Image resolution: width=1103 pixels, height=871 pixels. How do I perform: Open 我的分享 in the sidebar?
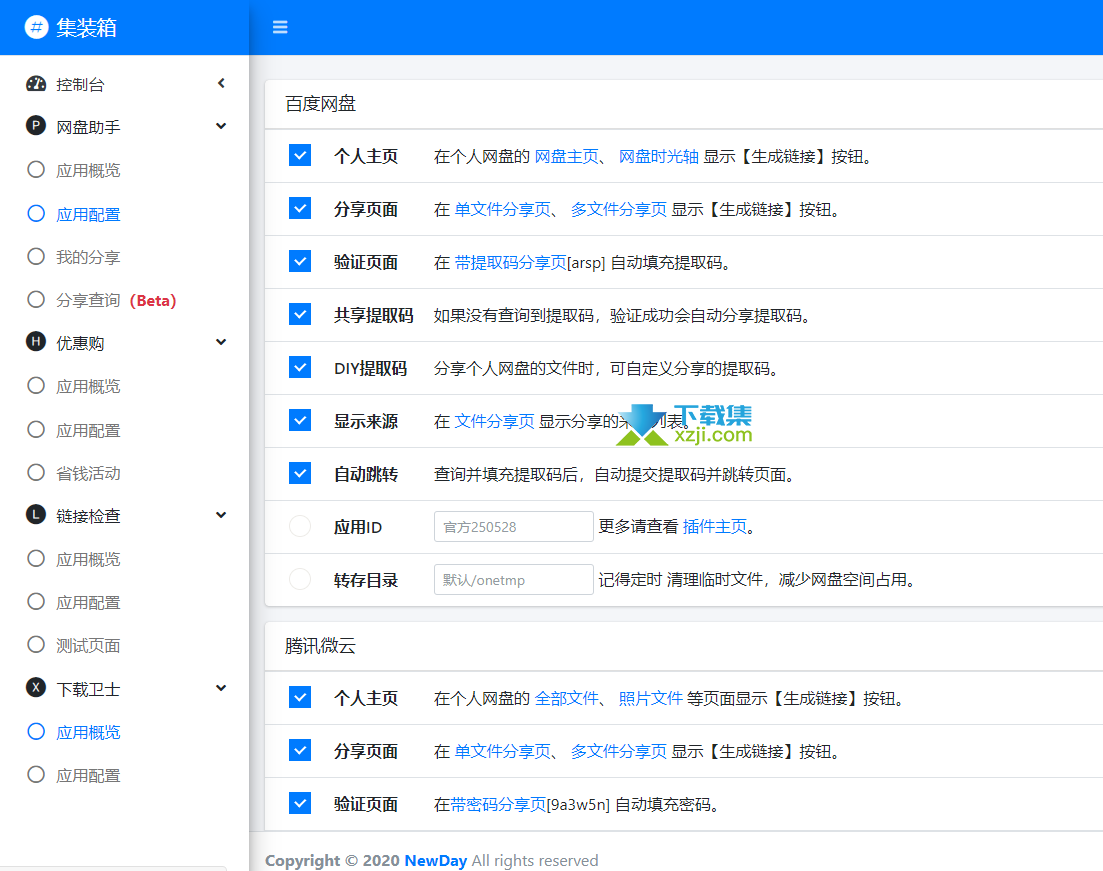coord(88,257)
